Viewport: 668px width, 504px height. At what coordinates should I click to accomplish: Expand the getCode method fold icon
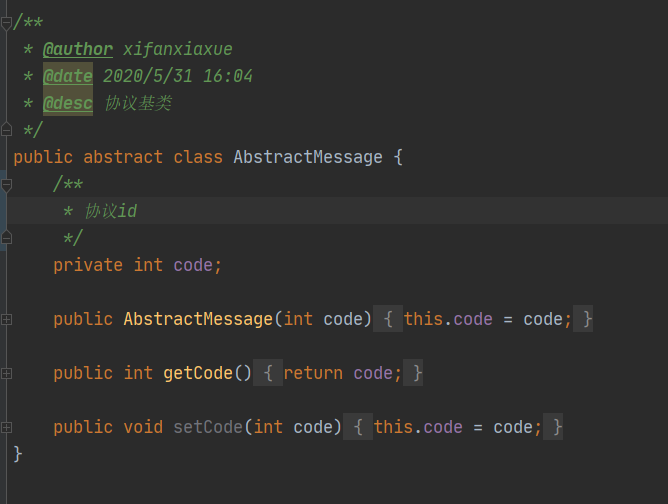[7, 373]
